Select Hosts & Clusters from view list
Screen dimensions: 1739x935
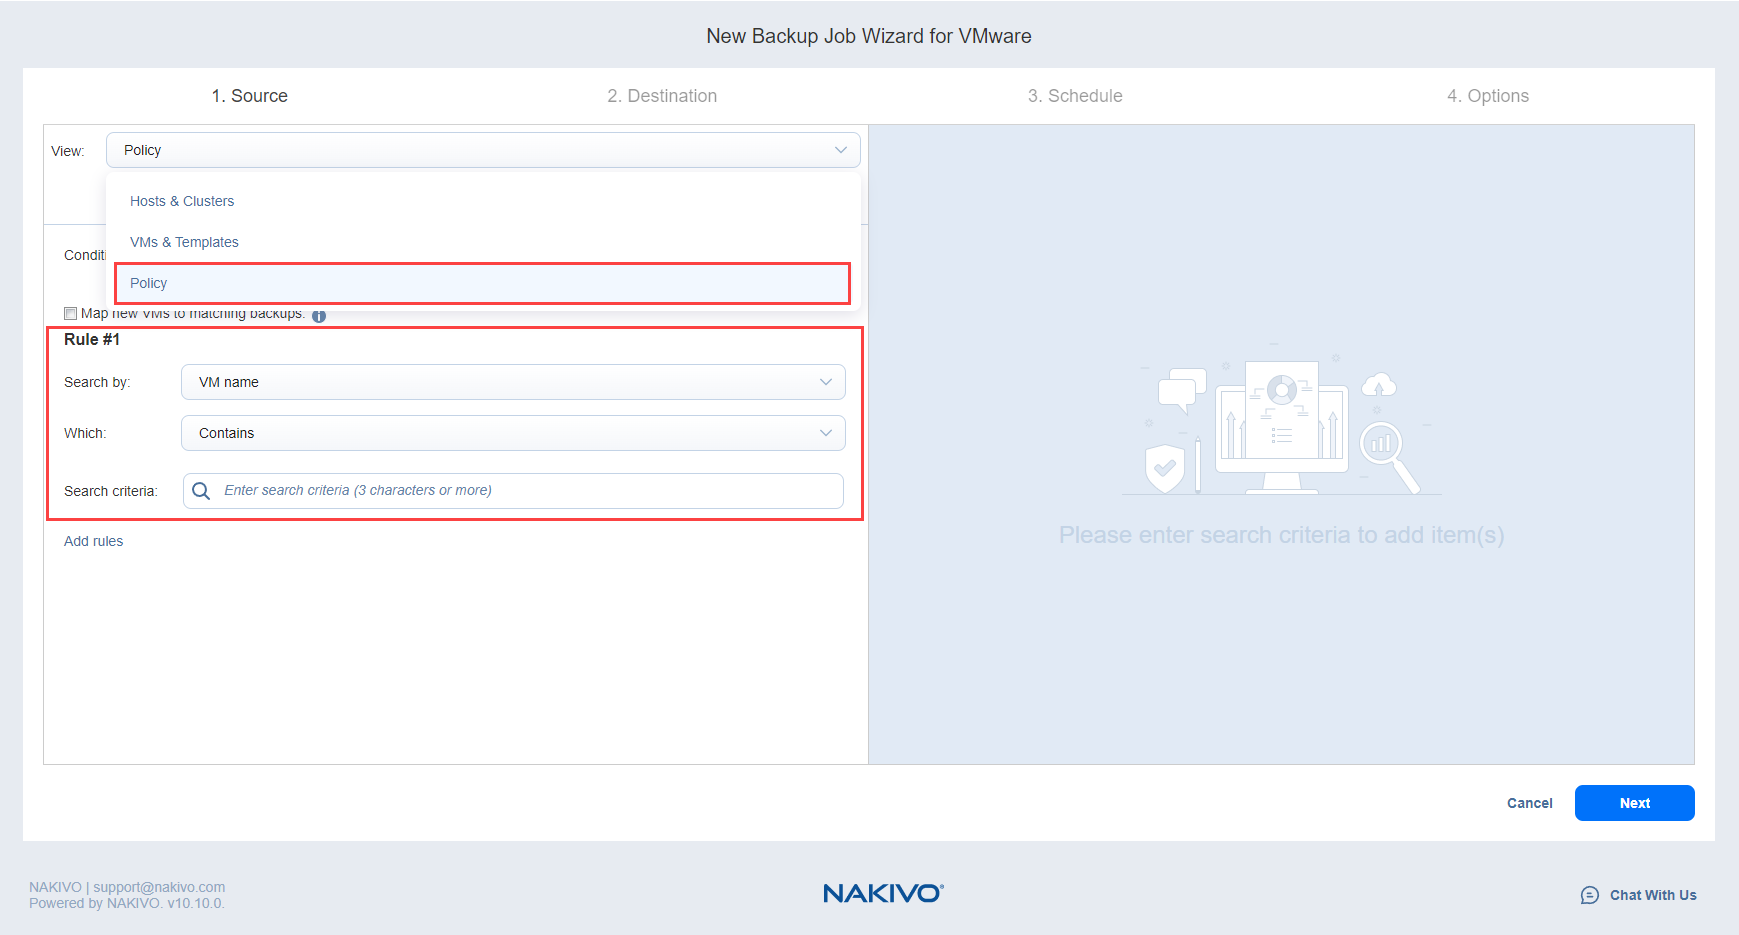tap(182, 201)
